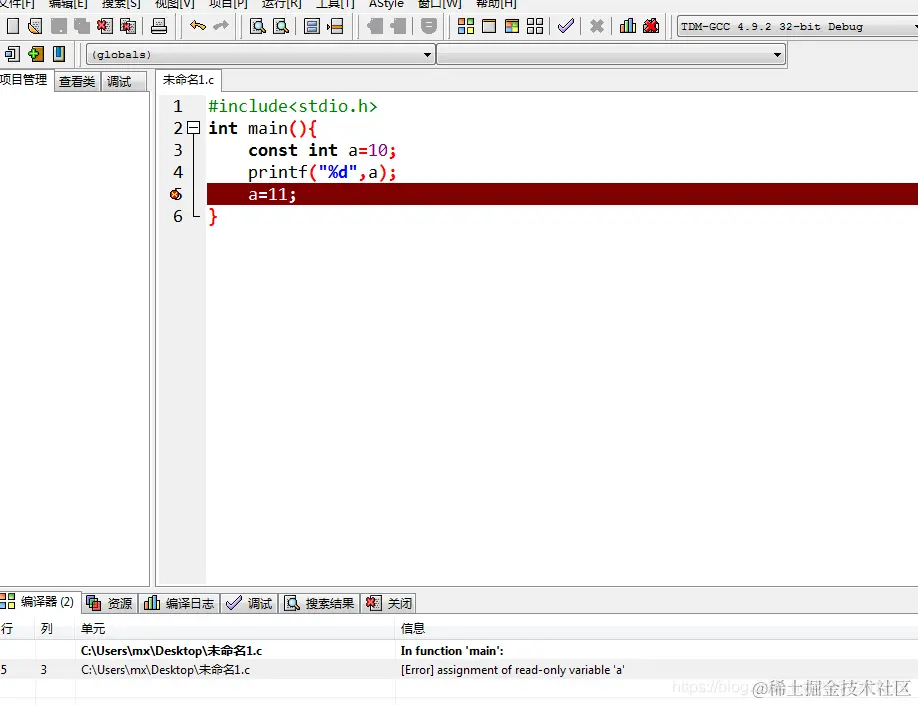This screenshot has height=705, width=918.
Task: Click the Toggle bookmarks icon
Action: pyautogui.click(x=12, y=54)
